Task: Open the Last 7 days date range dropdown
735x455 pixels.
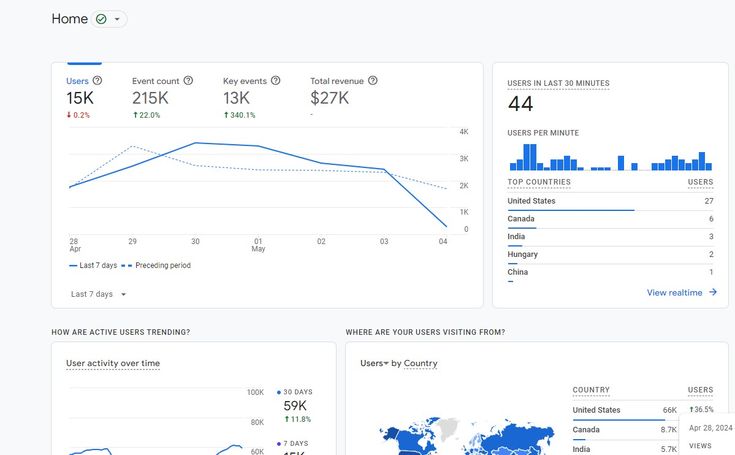Action: click(98, 294)
